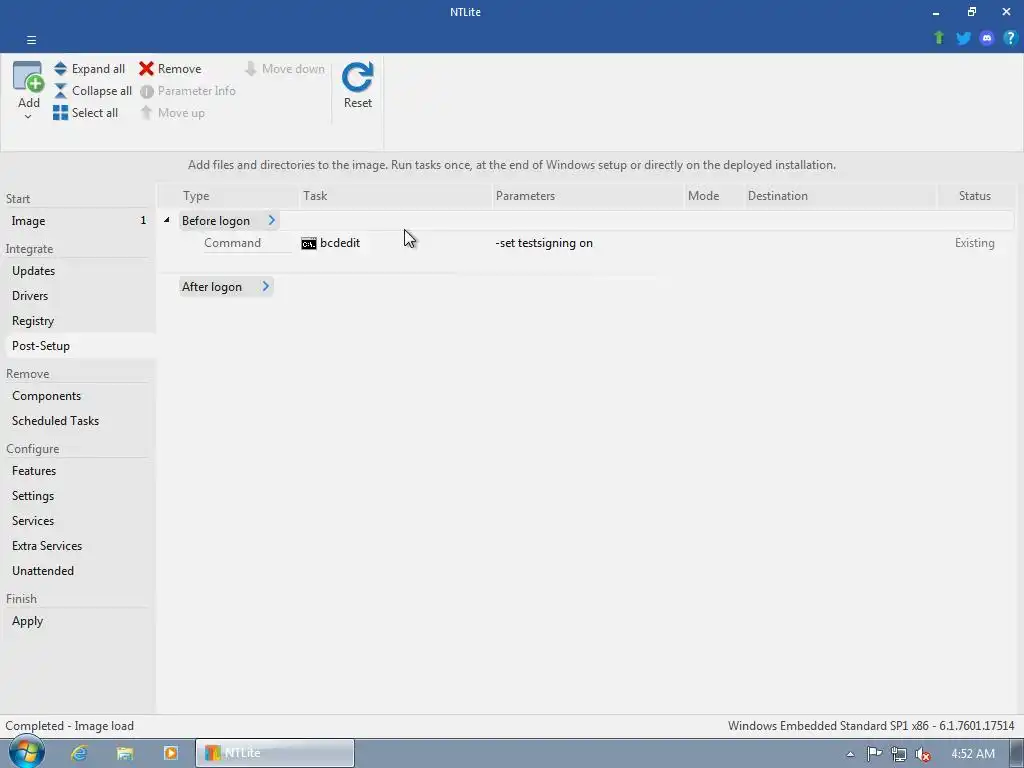Open the Features page in sidebar
The image size is (1024, 768).
click(78, 471)
